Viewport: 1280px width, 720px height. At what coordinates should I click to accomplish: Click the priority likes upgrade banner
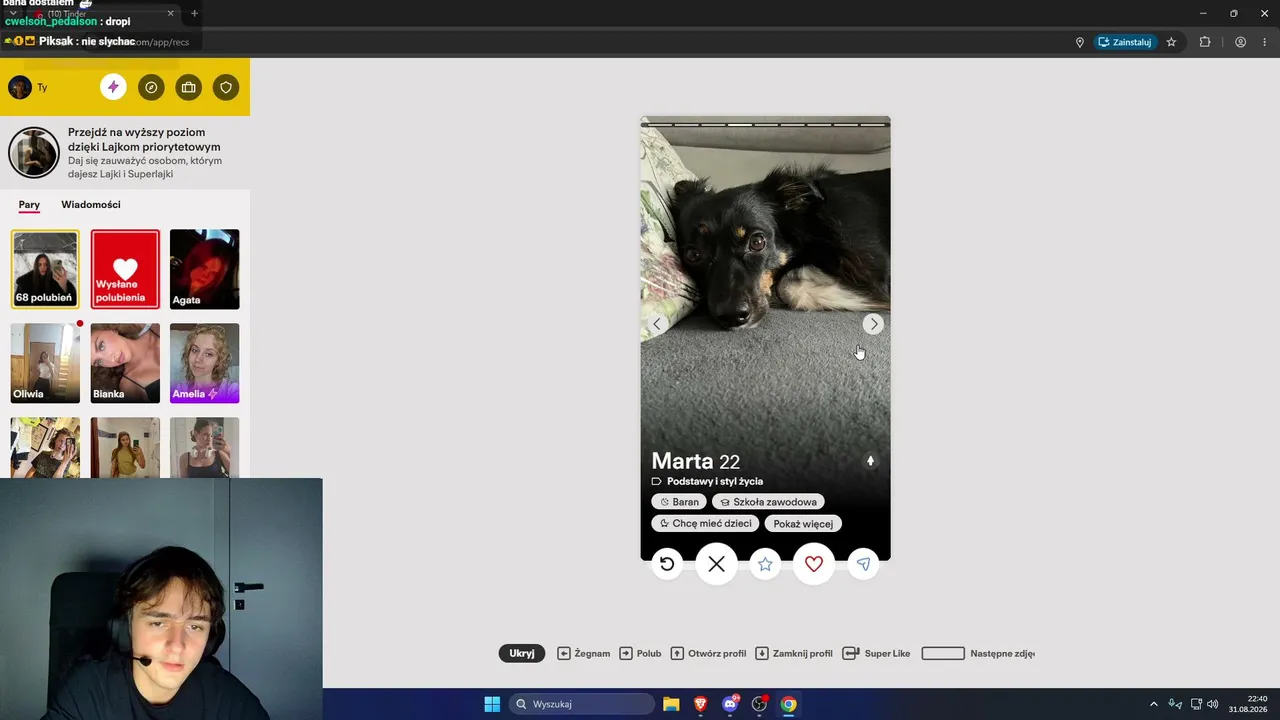(x=125, y=152)
